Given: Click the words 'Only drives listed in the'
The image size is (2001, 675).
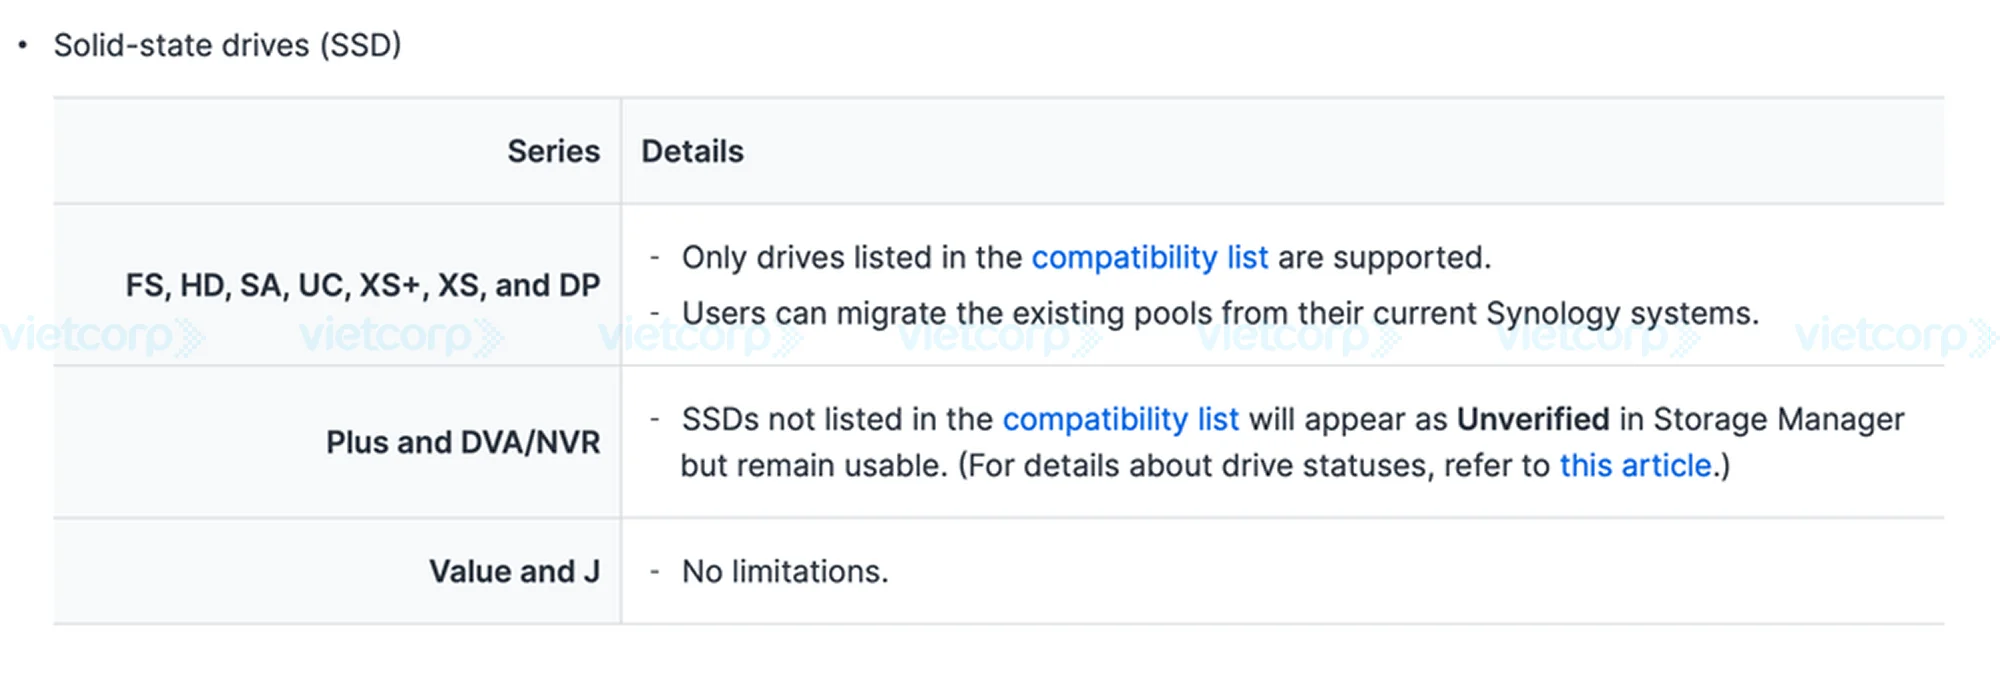Looking at the screenshot, I should (851, 258).
